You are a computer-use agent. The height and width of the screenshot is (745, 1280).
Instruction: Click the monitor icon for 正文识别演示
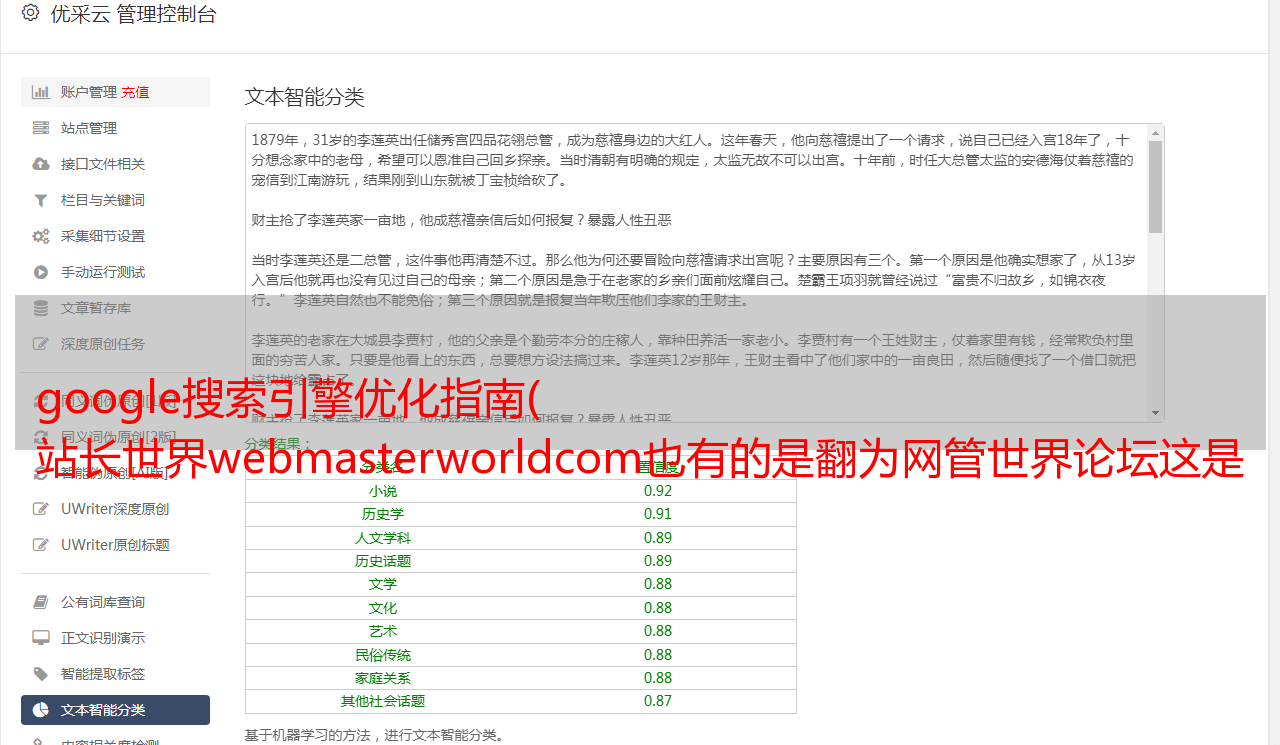(x=41, y=638)
